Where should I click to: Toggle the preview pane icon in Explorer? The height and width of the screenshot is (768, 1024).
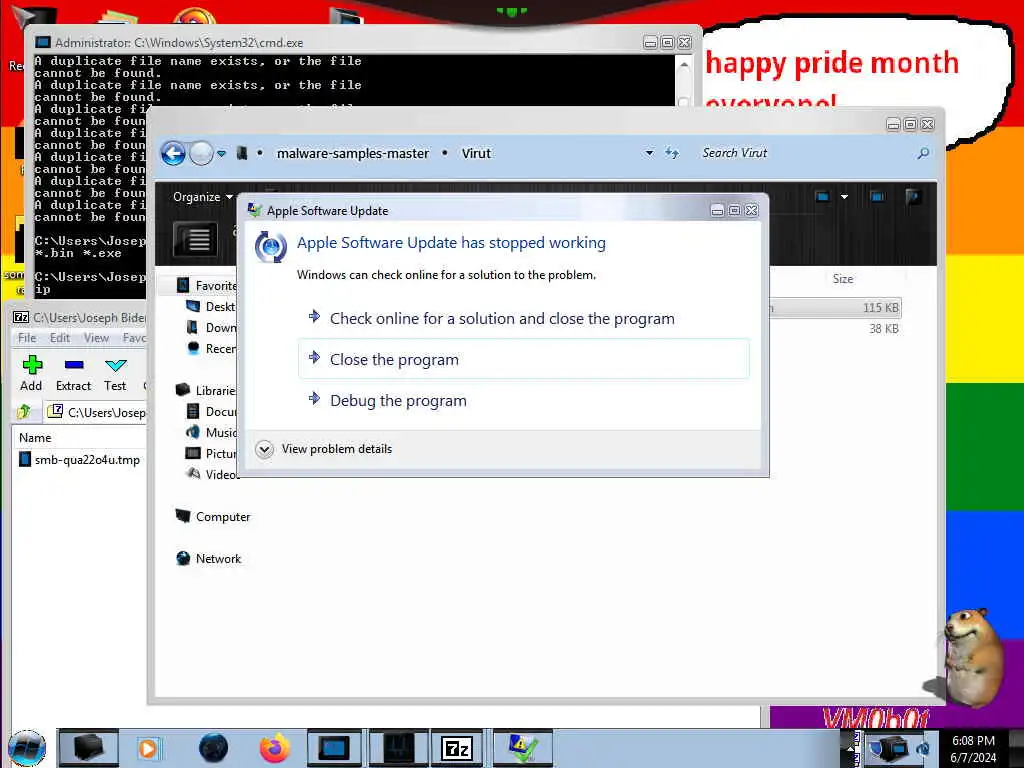(x=877, y=197)
